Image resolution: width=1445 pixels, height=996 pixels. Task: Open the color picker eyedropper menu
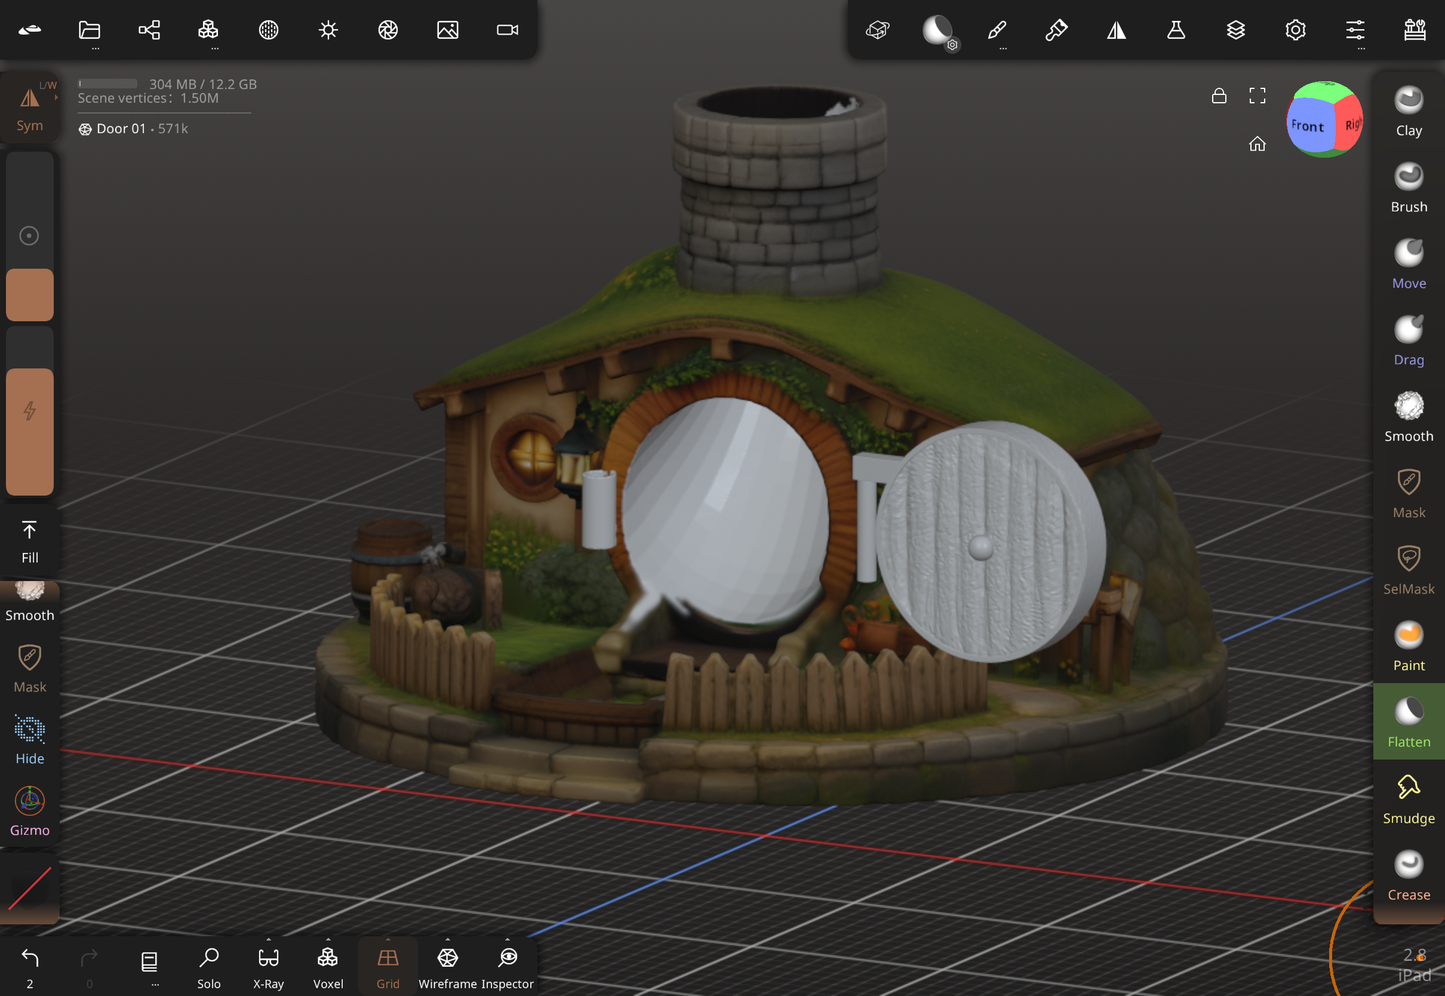pyautogui.click(x=1056, y=30)
